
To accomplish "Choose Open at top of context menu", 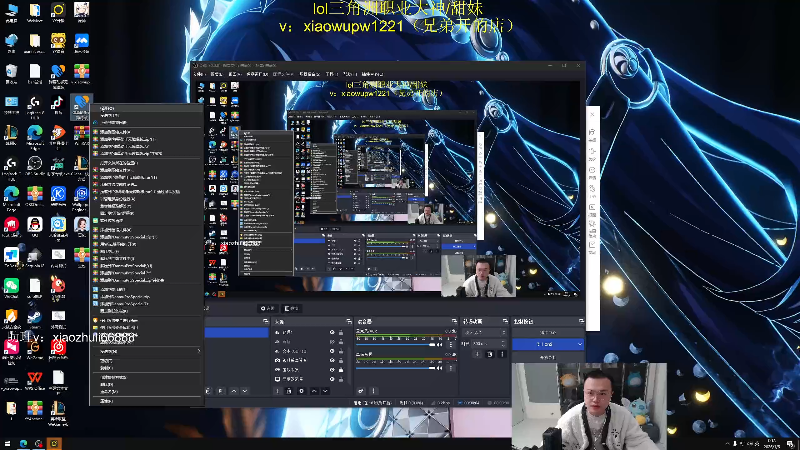I will [x=147, y=109].
